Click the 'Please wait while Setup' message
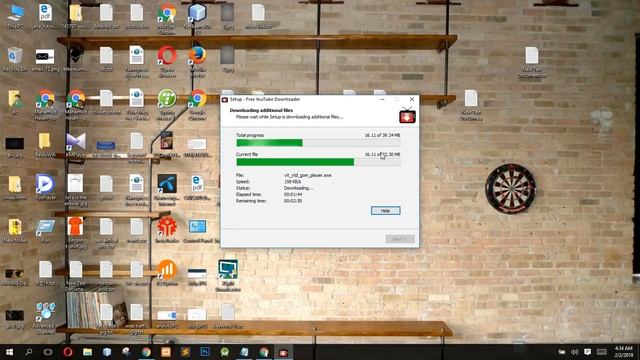This screenshot has height=360, width=640. coord(289,117)
